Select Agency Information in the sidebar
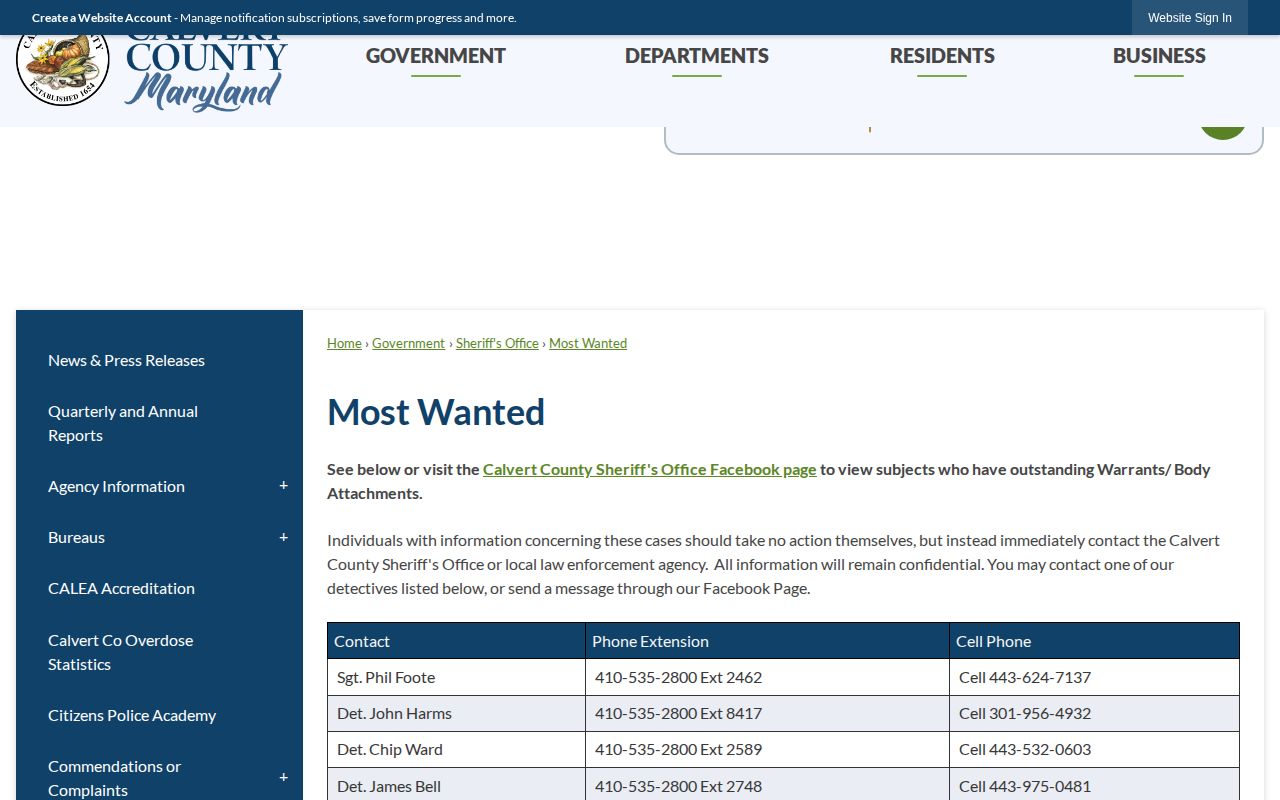1280x800 pixels. click(x=116, y=486)
